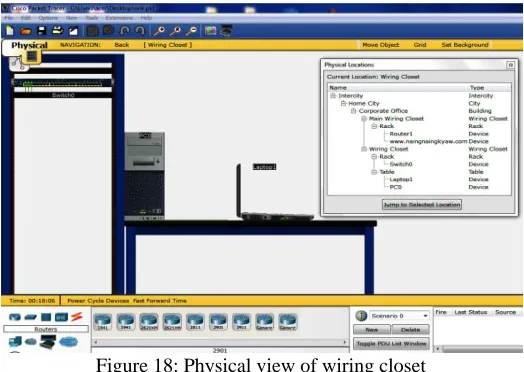Open the Activity Wizard toolbar icon

[73, 31]
